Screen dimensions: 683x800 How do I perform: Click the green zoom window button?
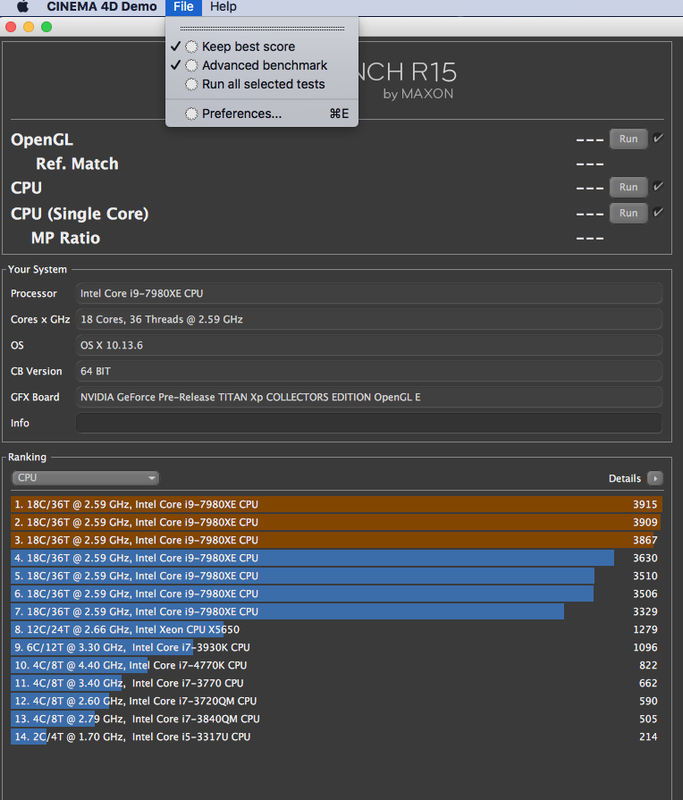pyautogui.click(x=46, y=27)
